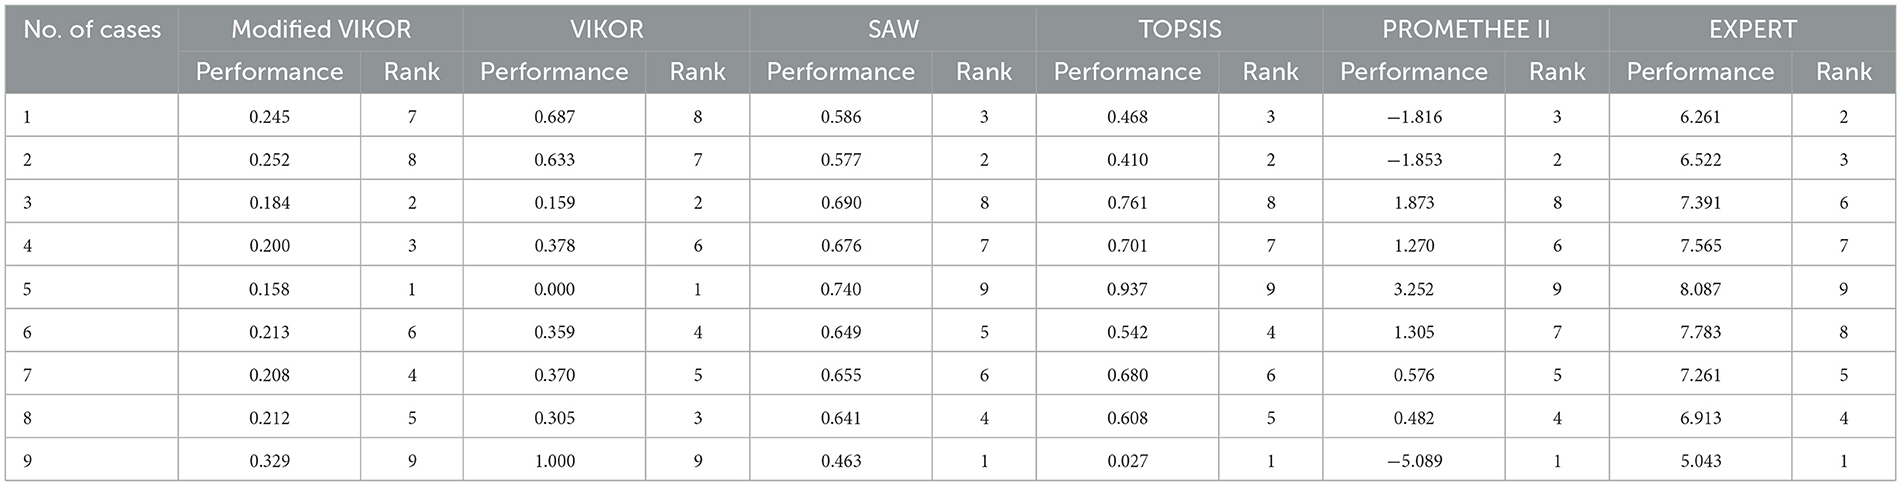Select the EXPERT column header
The height and width of the screenshot is (486, 1901).
[1753, 29]
